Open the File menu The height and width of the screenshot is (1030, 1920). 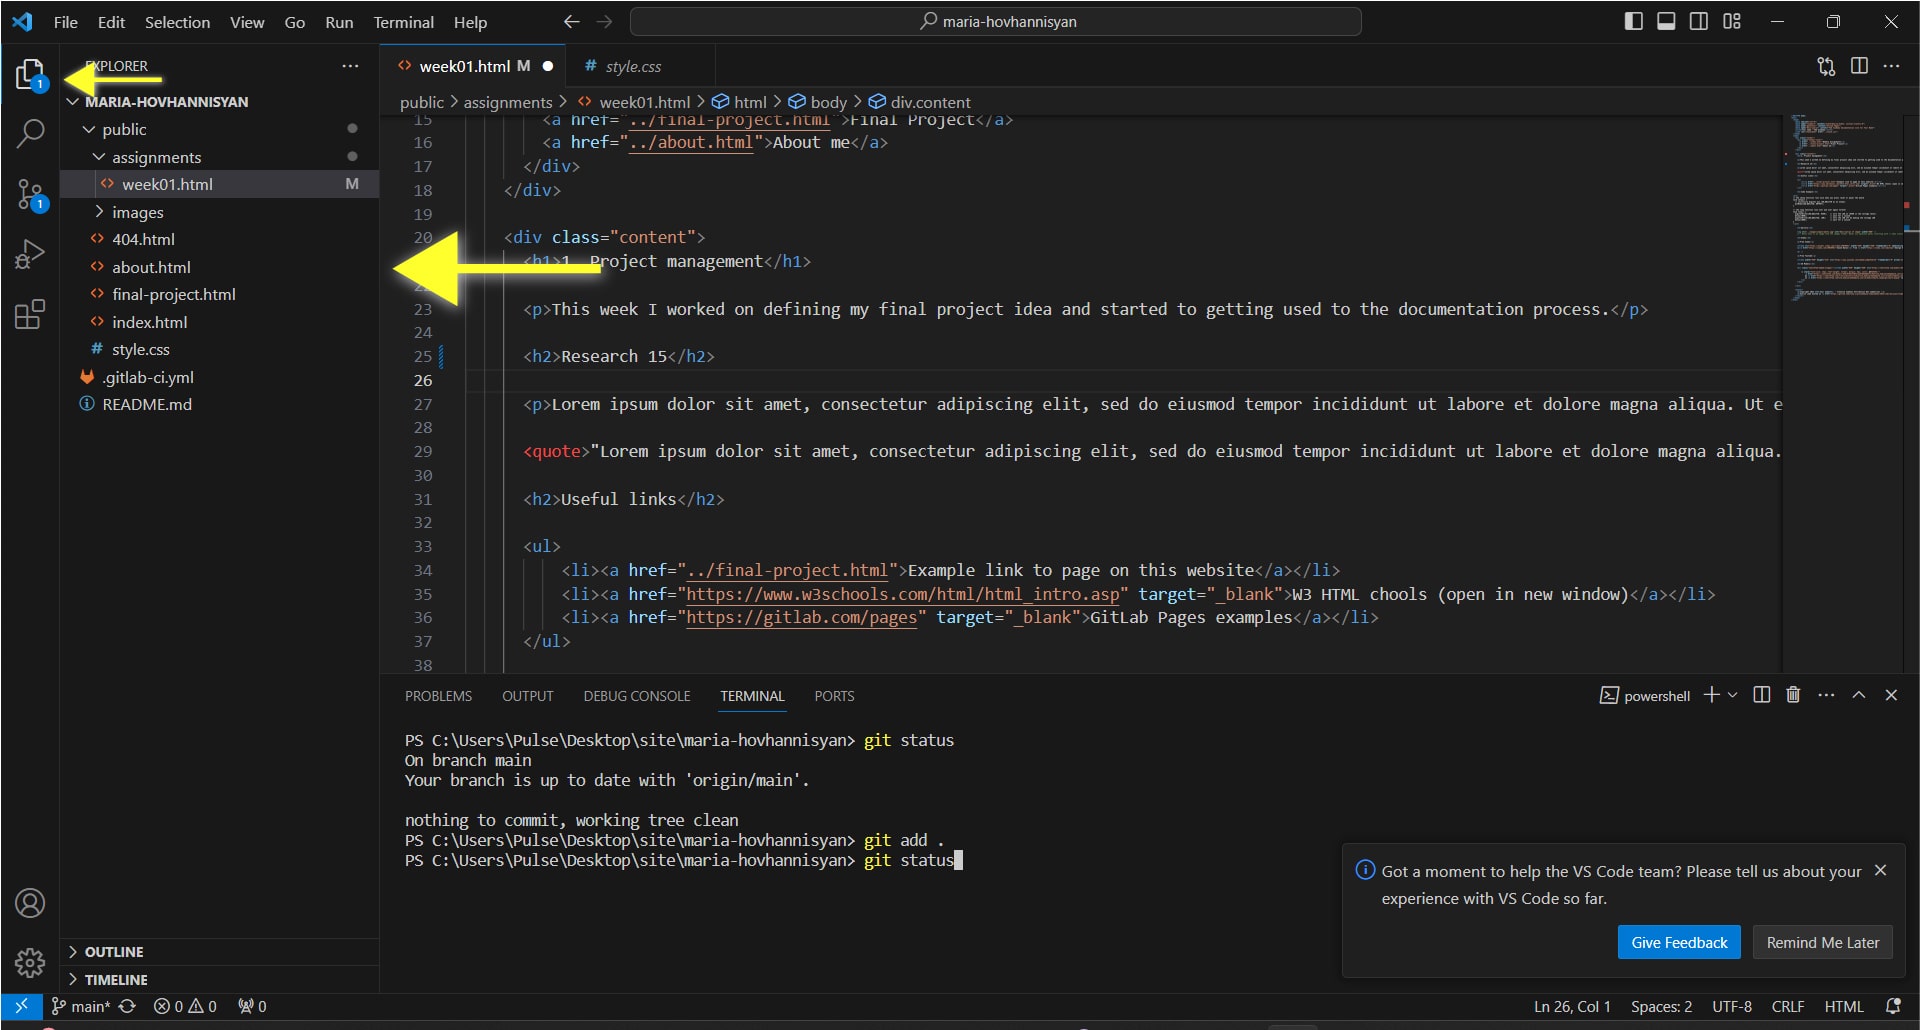click(65, 22)
